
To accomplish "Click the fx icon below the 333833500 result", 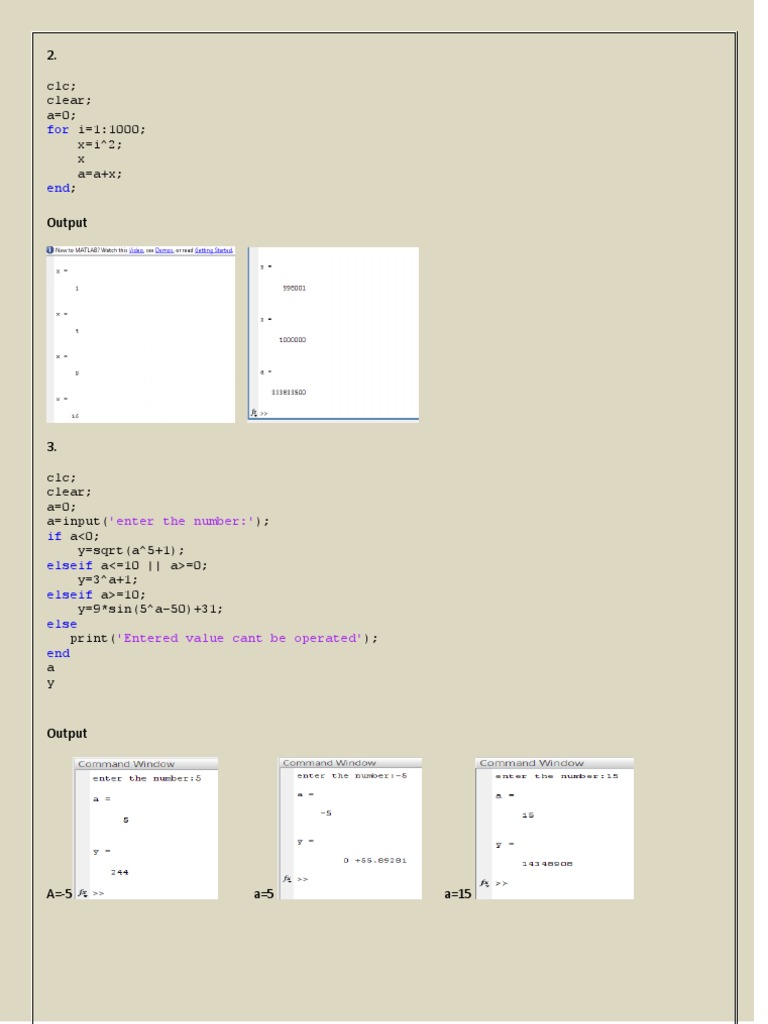I will click(x=254, y=412).
